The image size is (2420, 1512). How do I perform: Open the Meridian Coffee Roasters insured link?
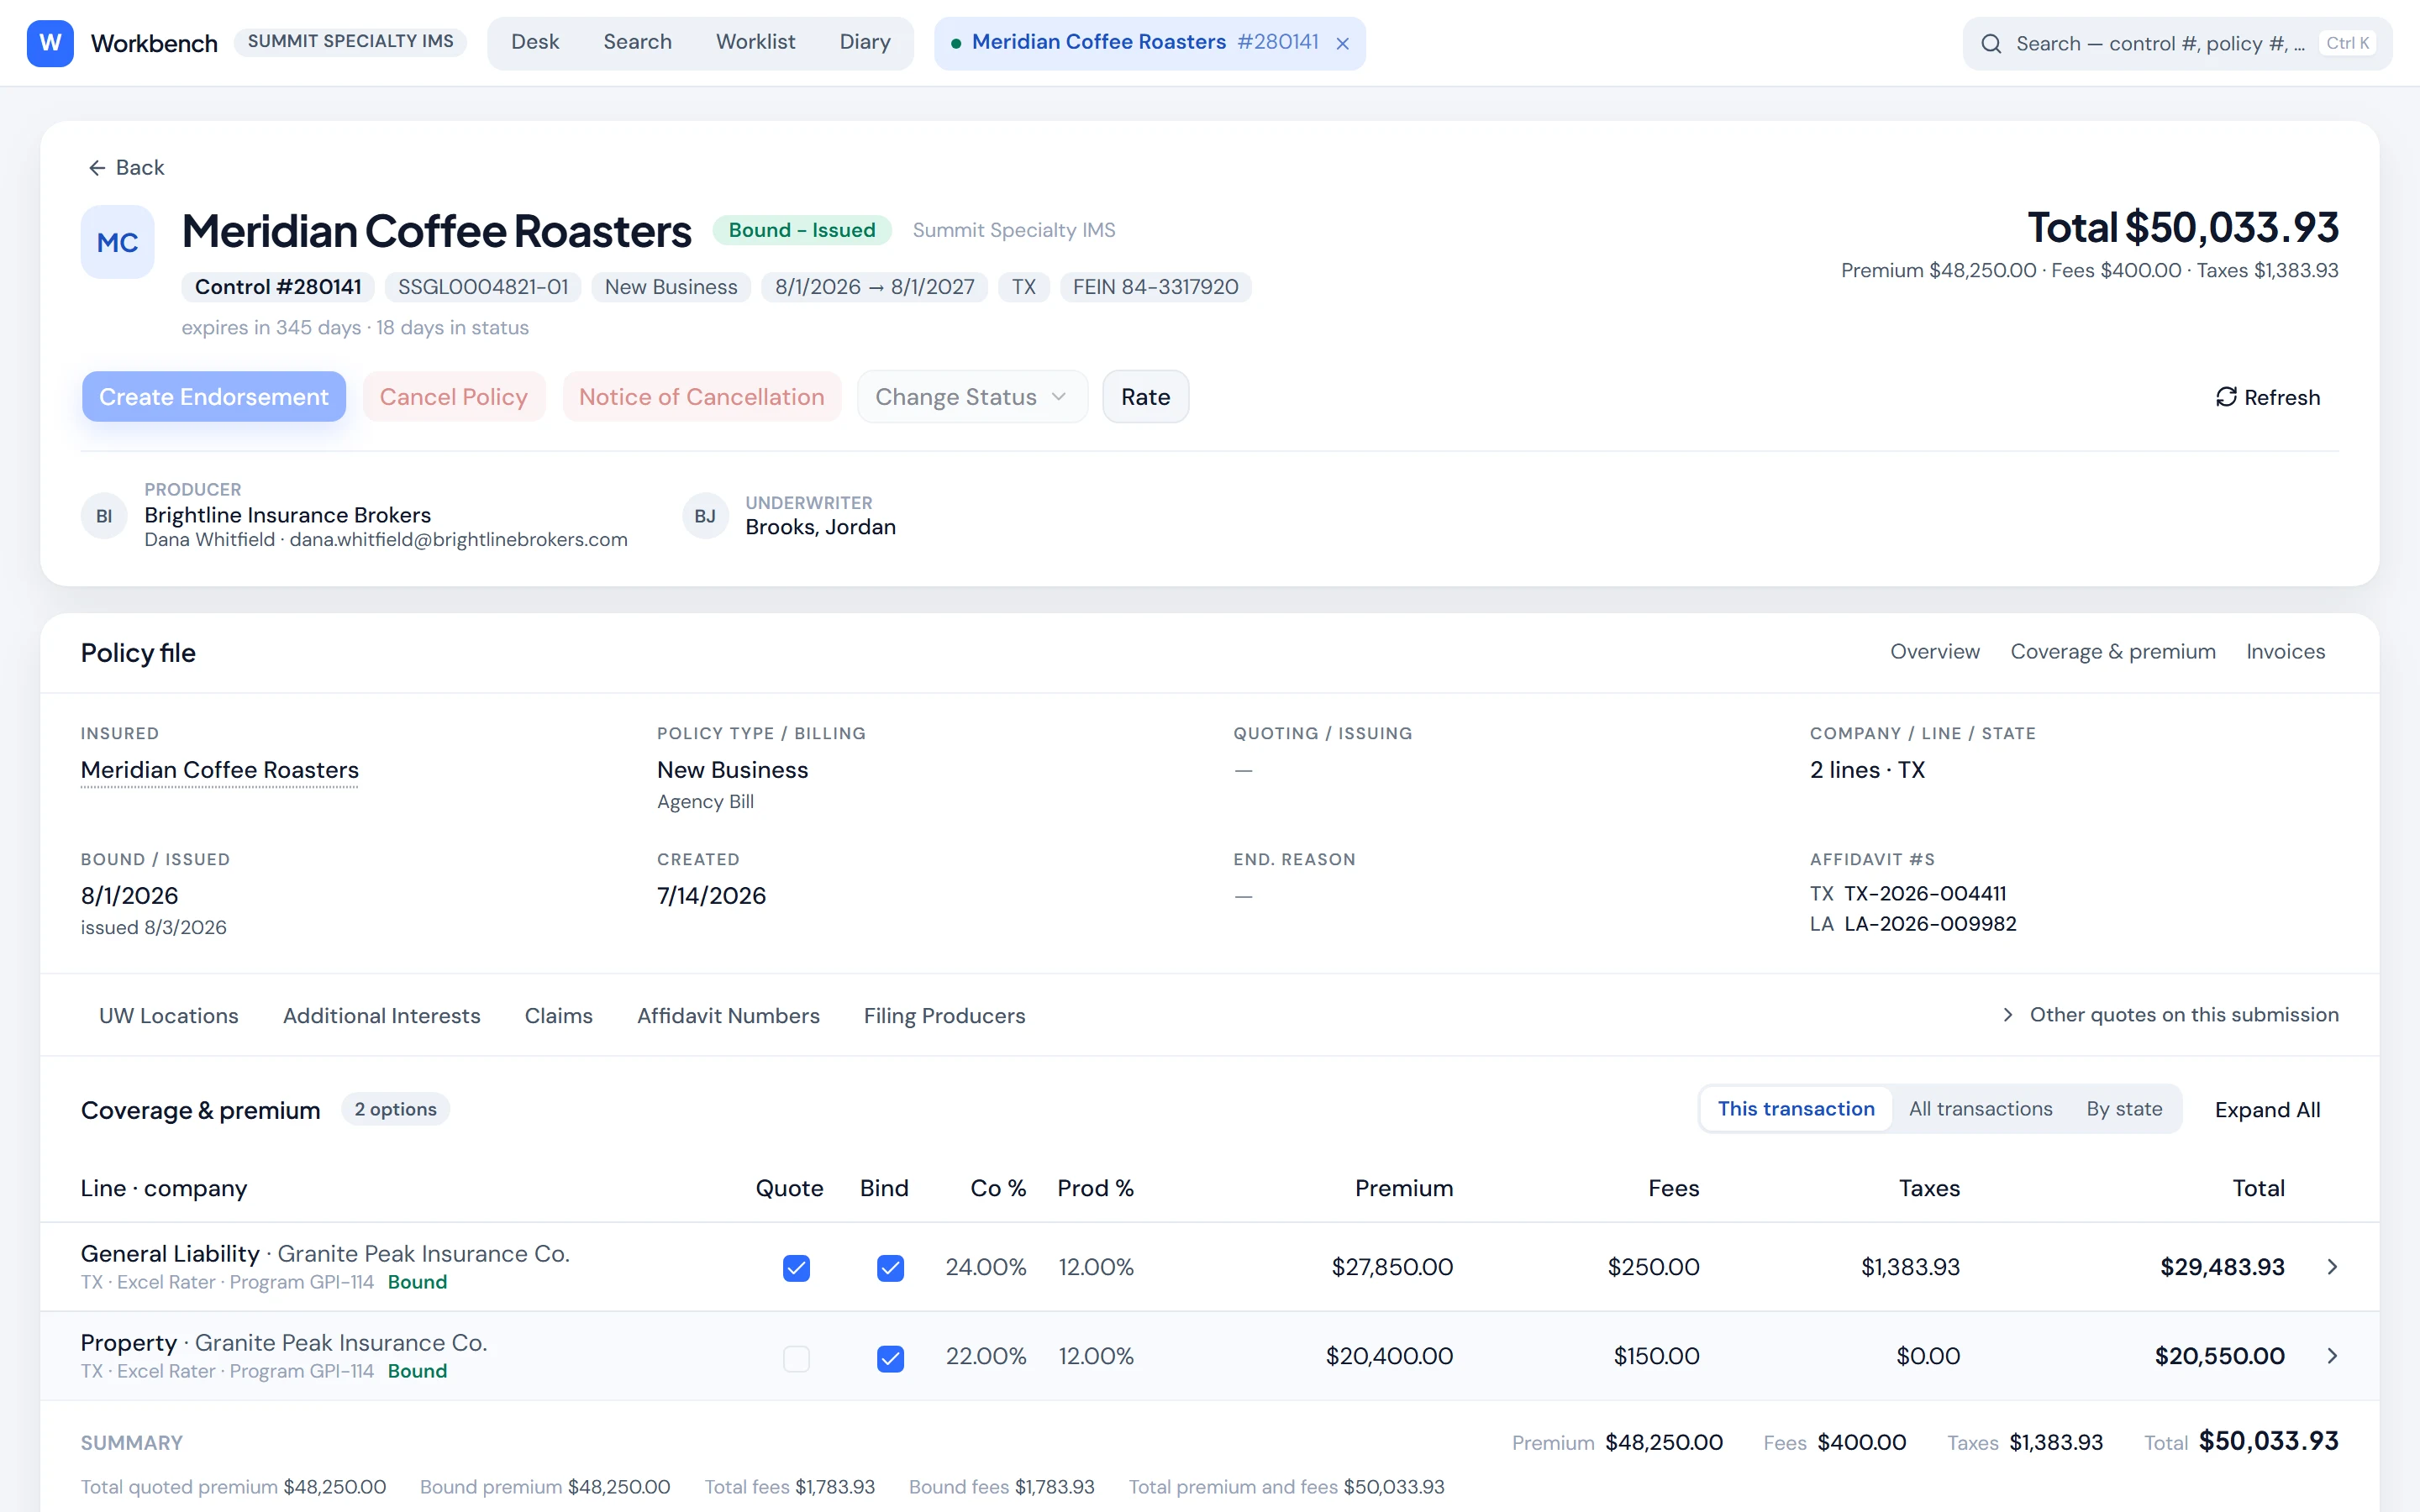pyautogui.click(x=220, y=770)
